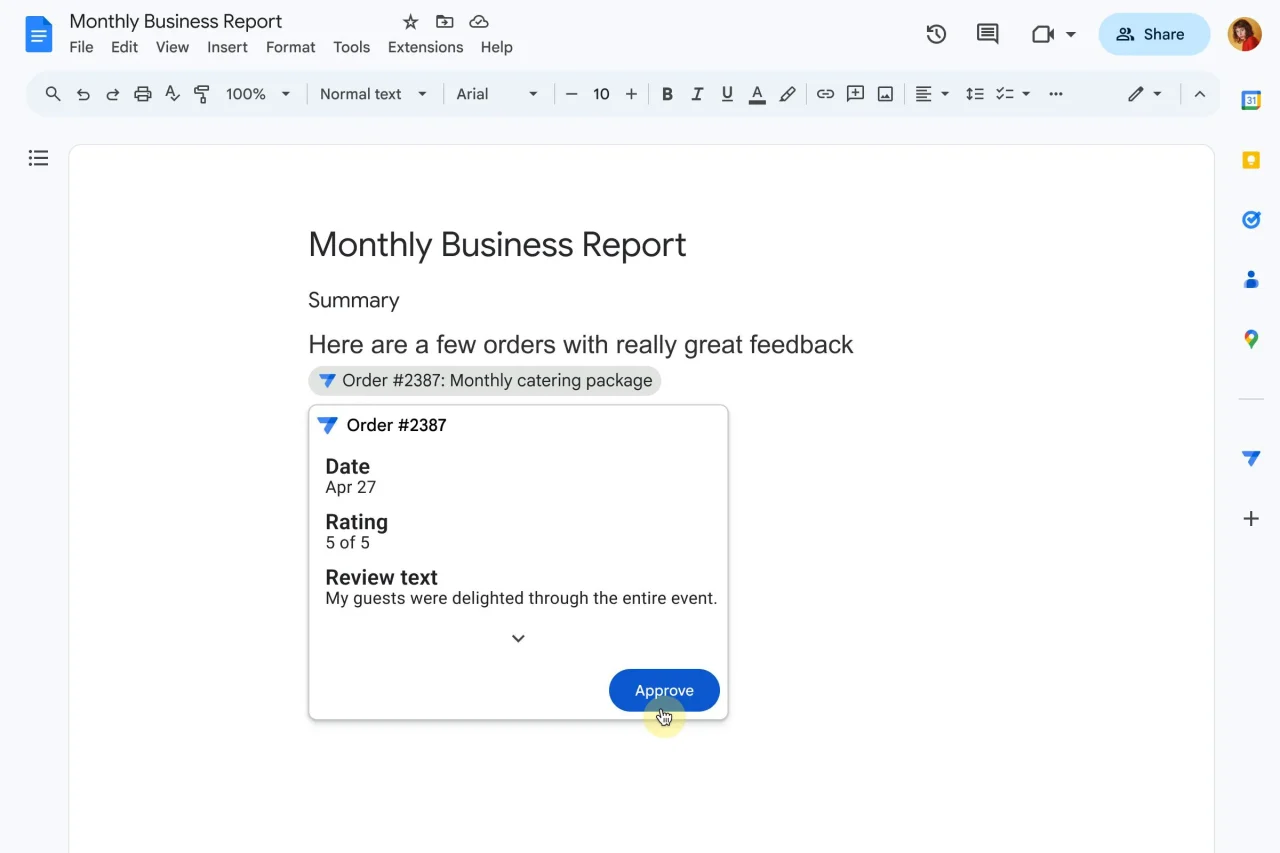This screenshot has height=853, width=1280.
Task: Open the Extensions menu
Action: pos(425,47)
